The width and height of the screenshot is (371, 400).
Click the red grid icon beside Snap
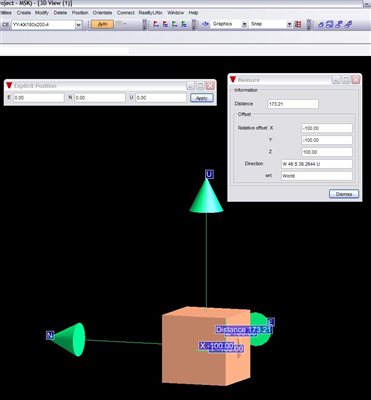pos(298,24)
